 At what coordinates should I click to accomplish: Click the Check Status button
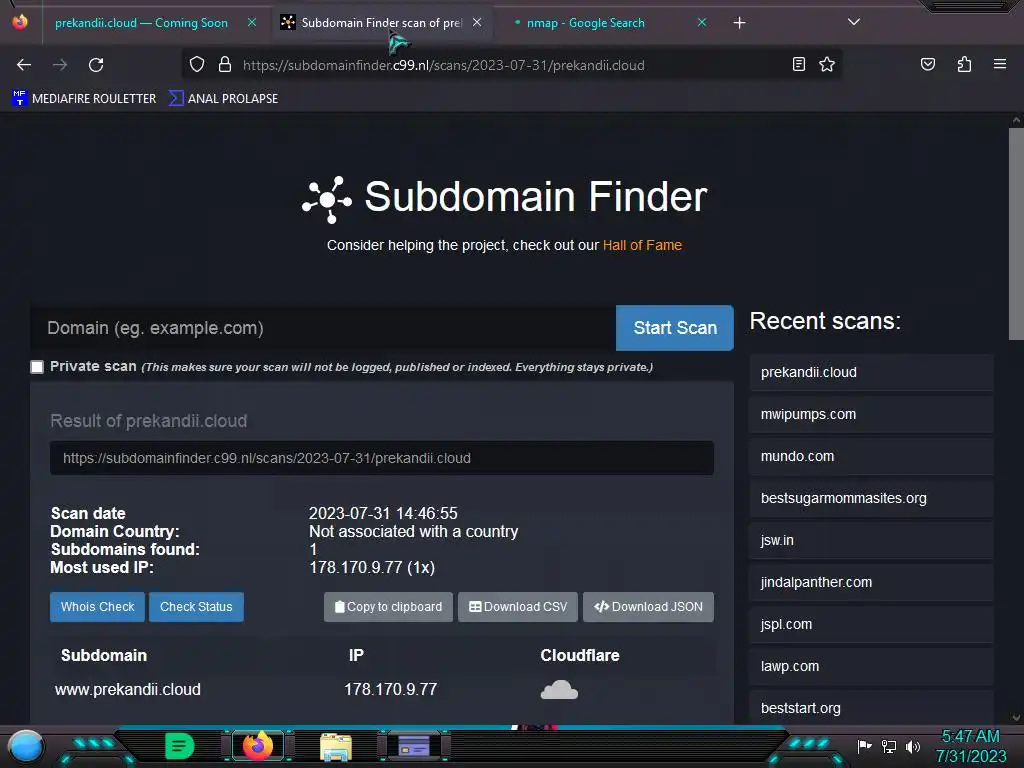click(x=196, y=607)
